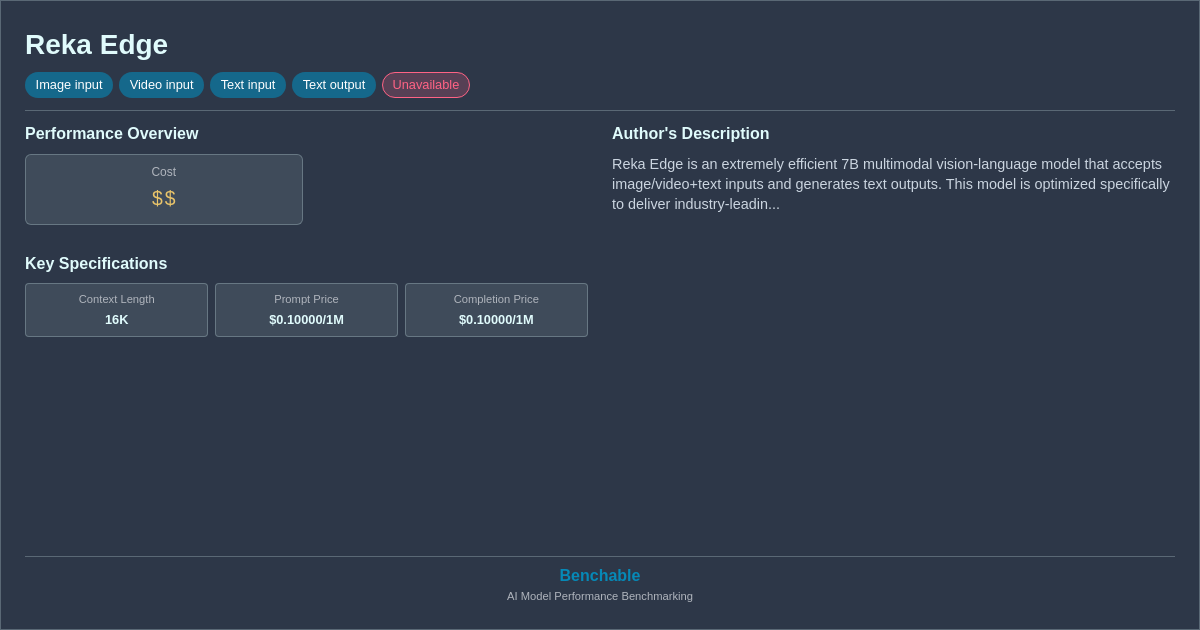Click the Author's Description heading
Viewport: 1200px width, 630px height.
691,134
